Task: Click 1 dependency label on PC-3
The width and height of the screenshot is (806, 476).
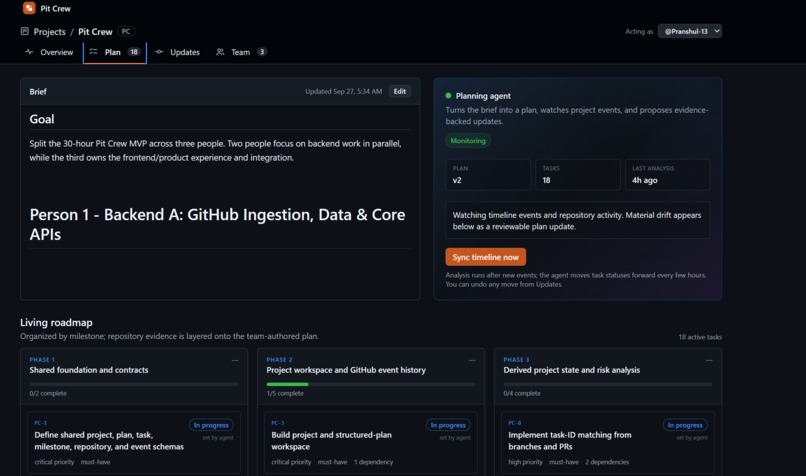Action: coord(373,462)
